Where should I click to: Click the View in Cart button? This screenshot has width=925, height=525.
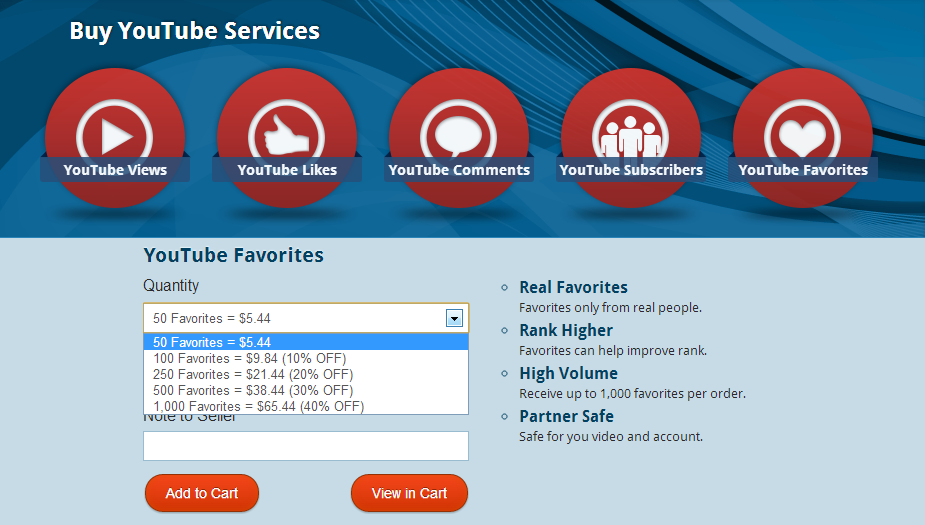tap(409, 493)
